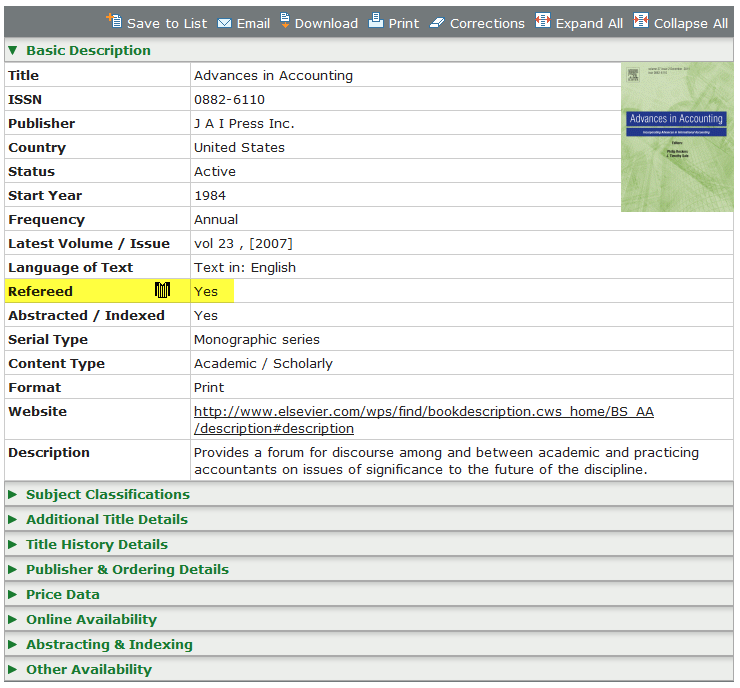Expand Publisher & Ordering Details section
The image size is (740, 688).
click(x=127, y=569)
